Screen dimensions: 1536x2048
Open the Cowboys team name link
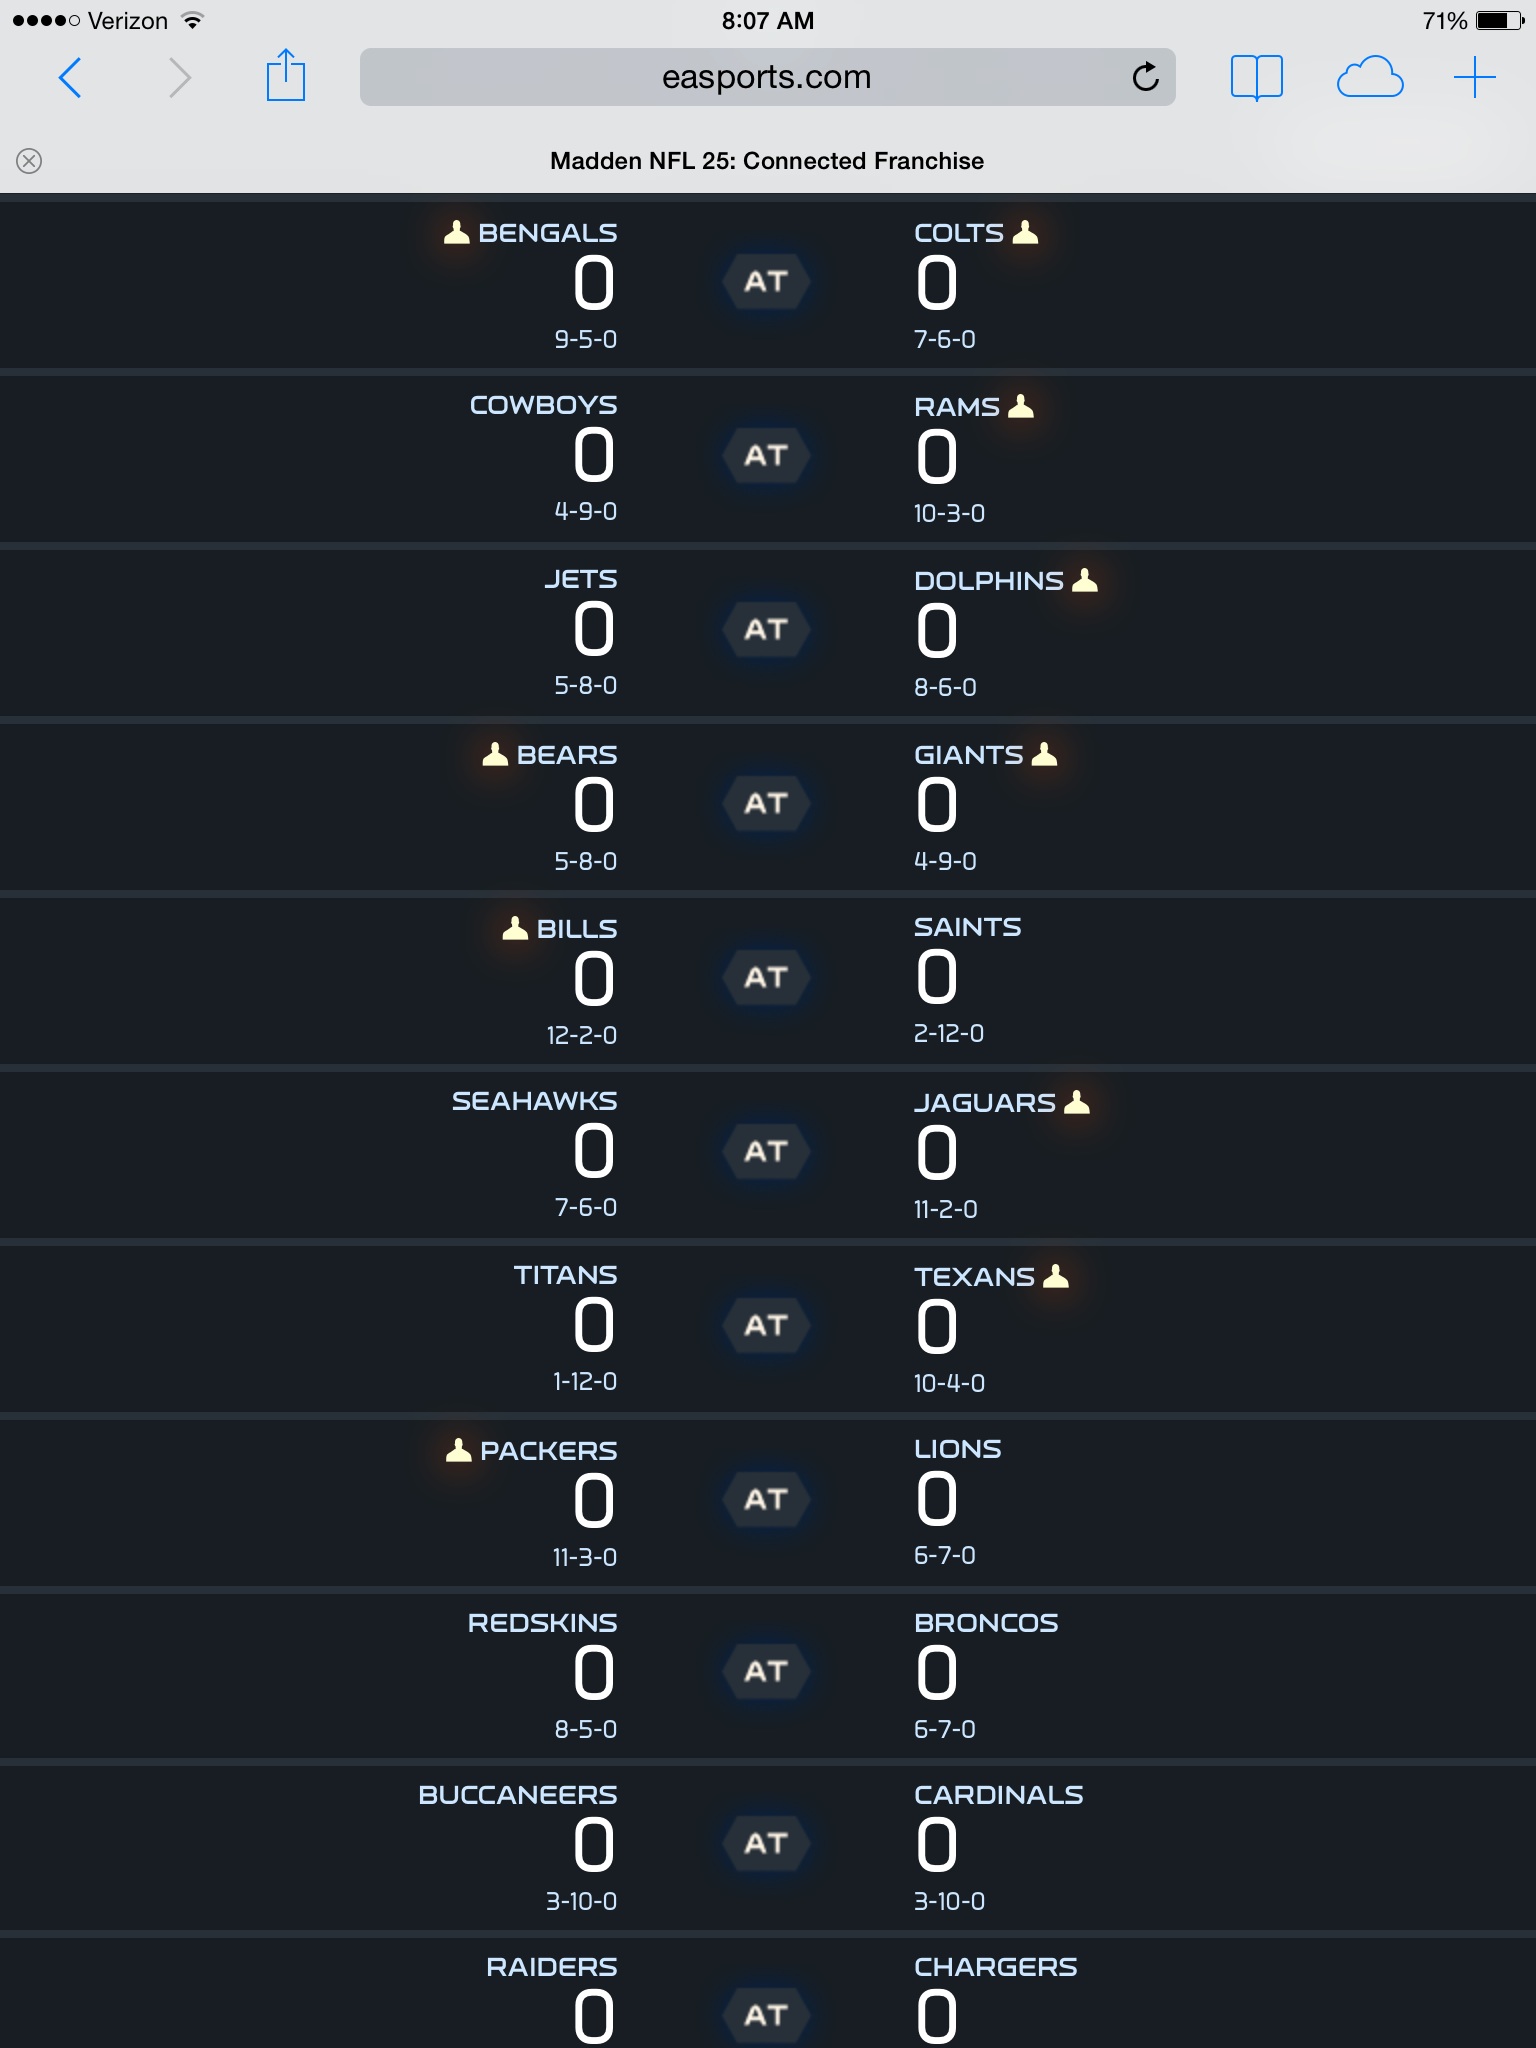click(543, 406)
